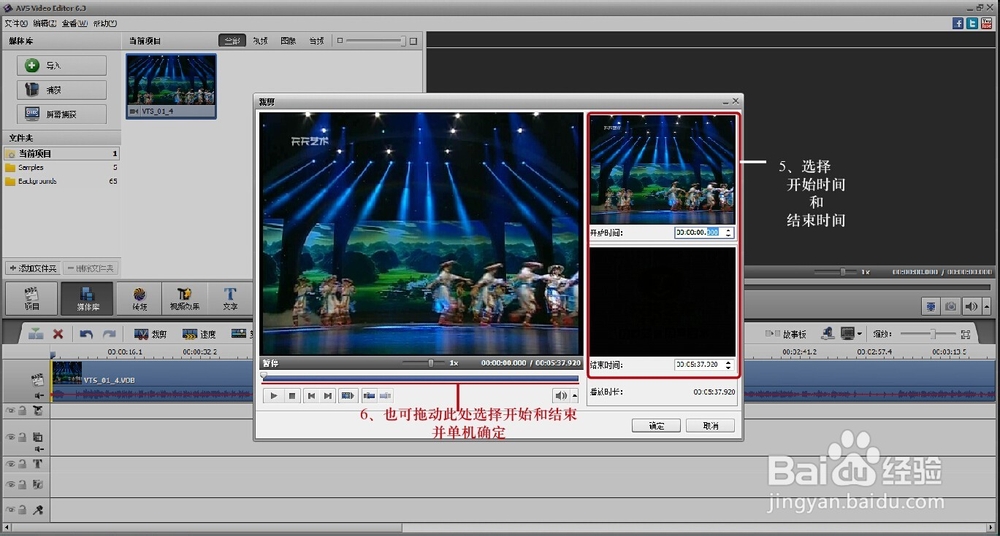This screenshot has height=536, width=1000.
Task: Adjust the Trim dialog playback speed slider
Action: 423,362
